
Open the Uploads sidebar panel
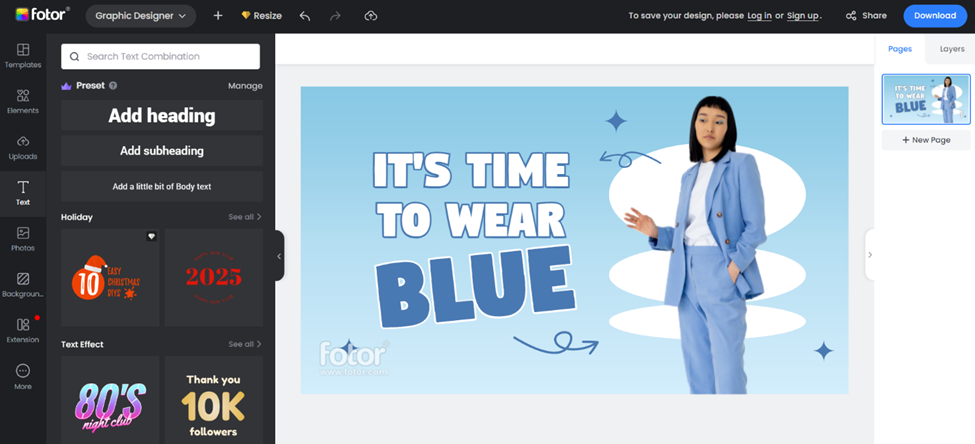(23, 148)
